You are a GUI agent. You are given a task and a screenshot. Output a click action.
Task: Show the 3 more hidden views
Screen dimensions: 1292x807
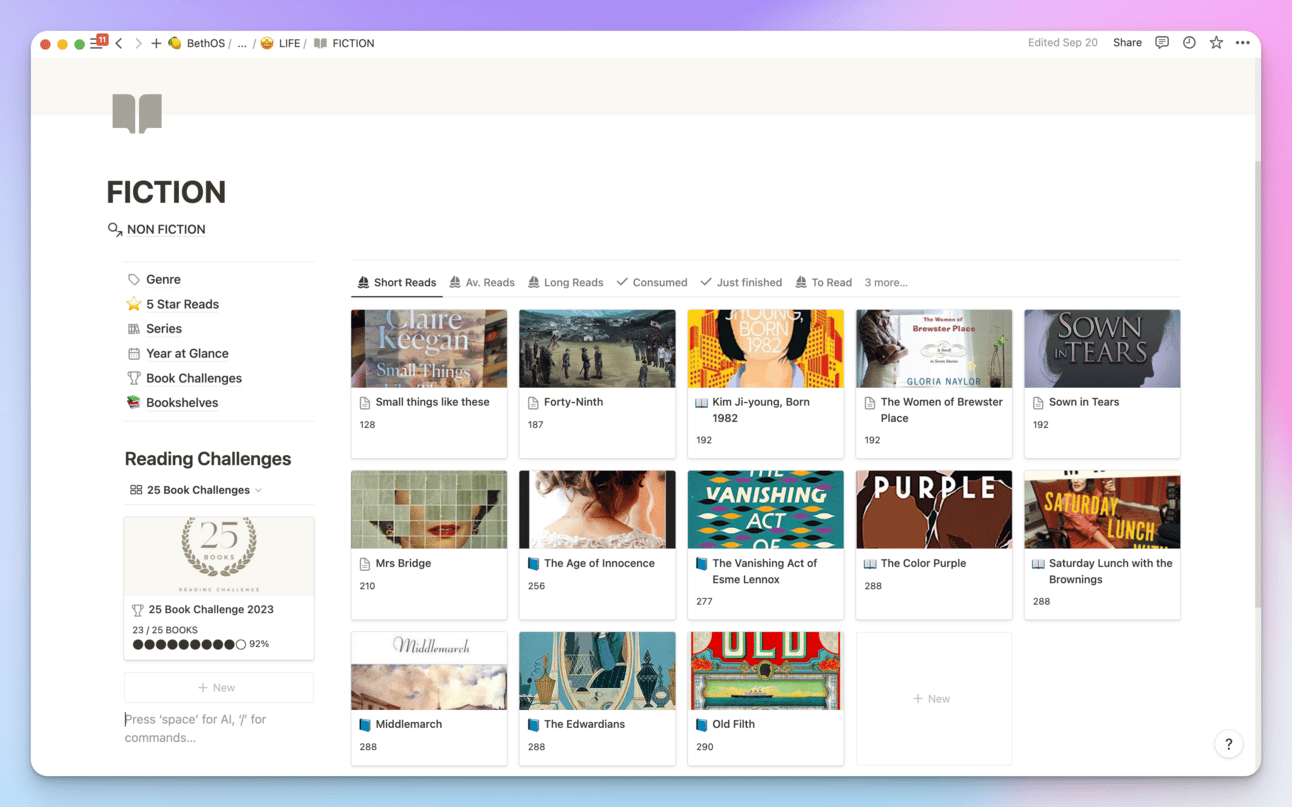pyautogui.click(x=886, y=283)
